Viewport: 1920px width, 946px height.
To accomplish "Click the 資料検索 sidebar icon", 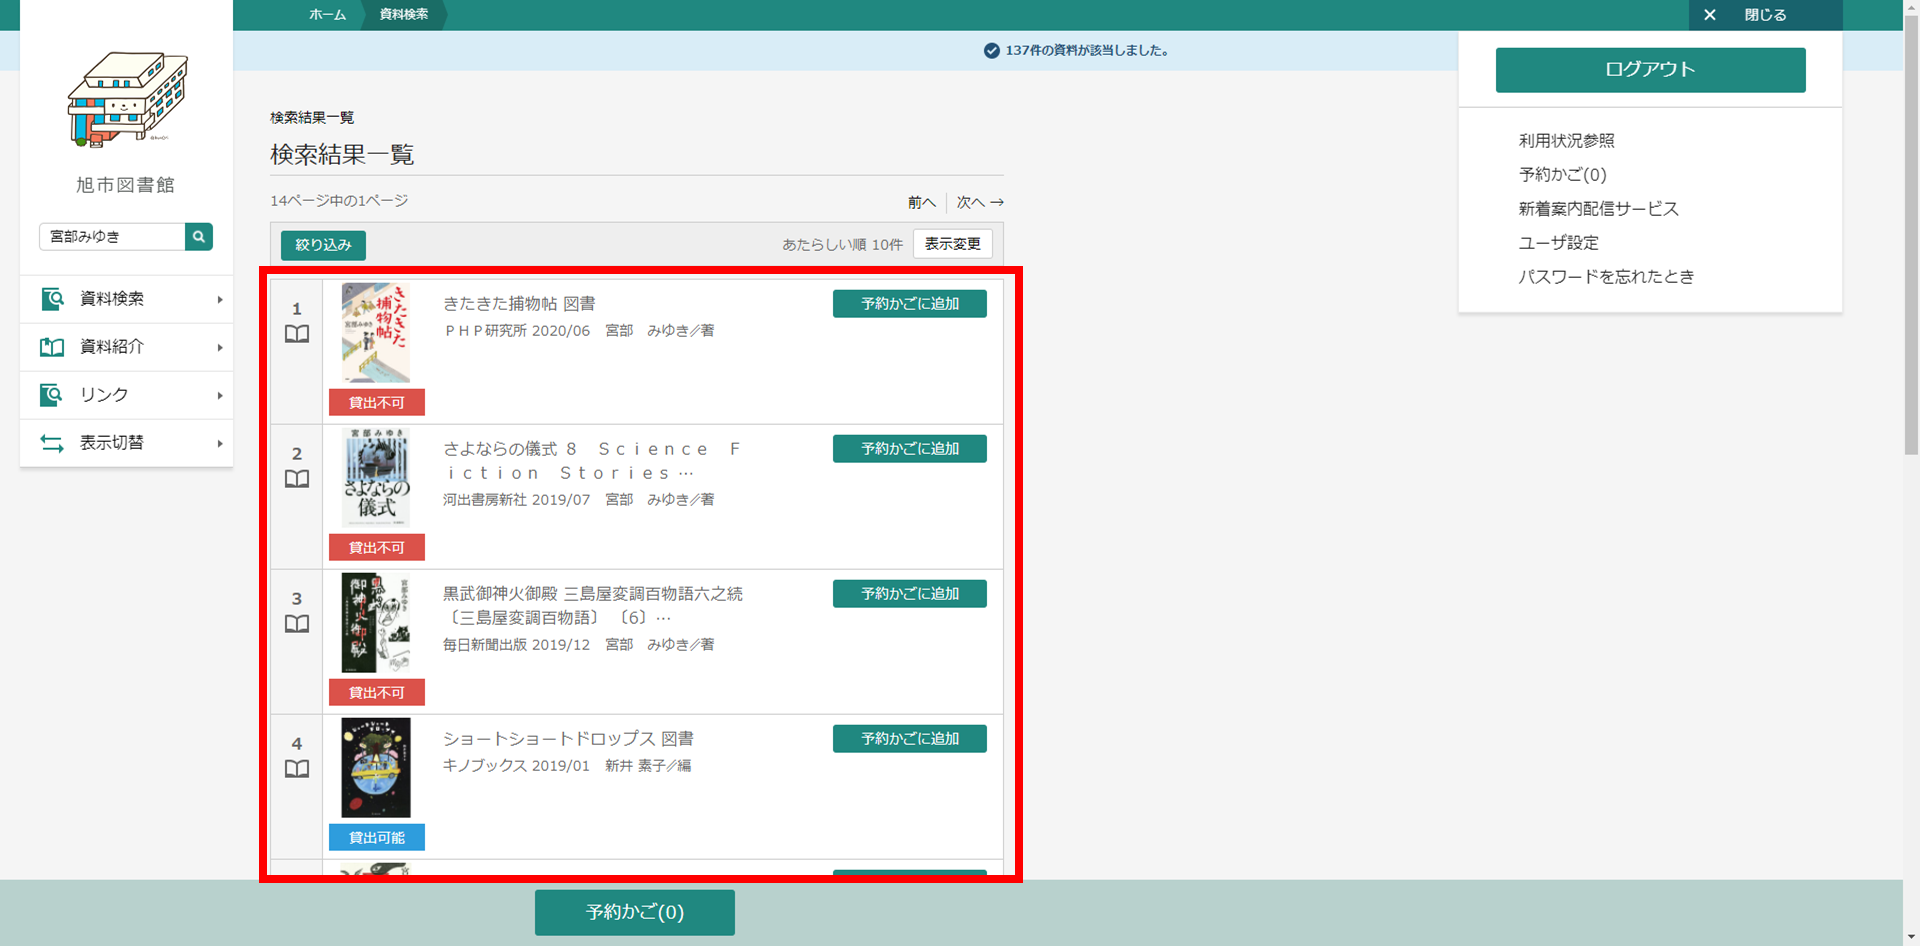I will click(x=52, y=299).
